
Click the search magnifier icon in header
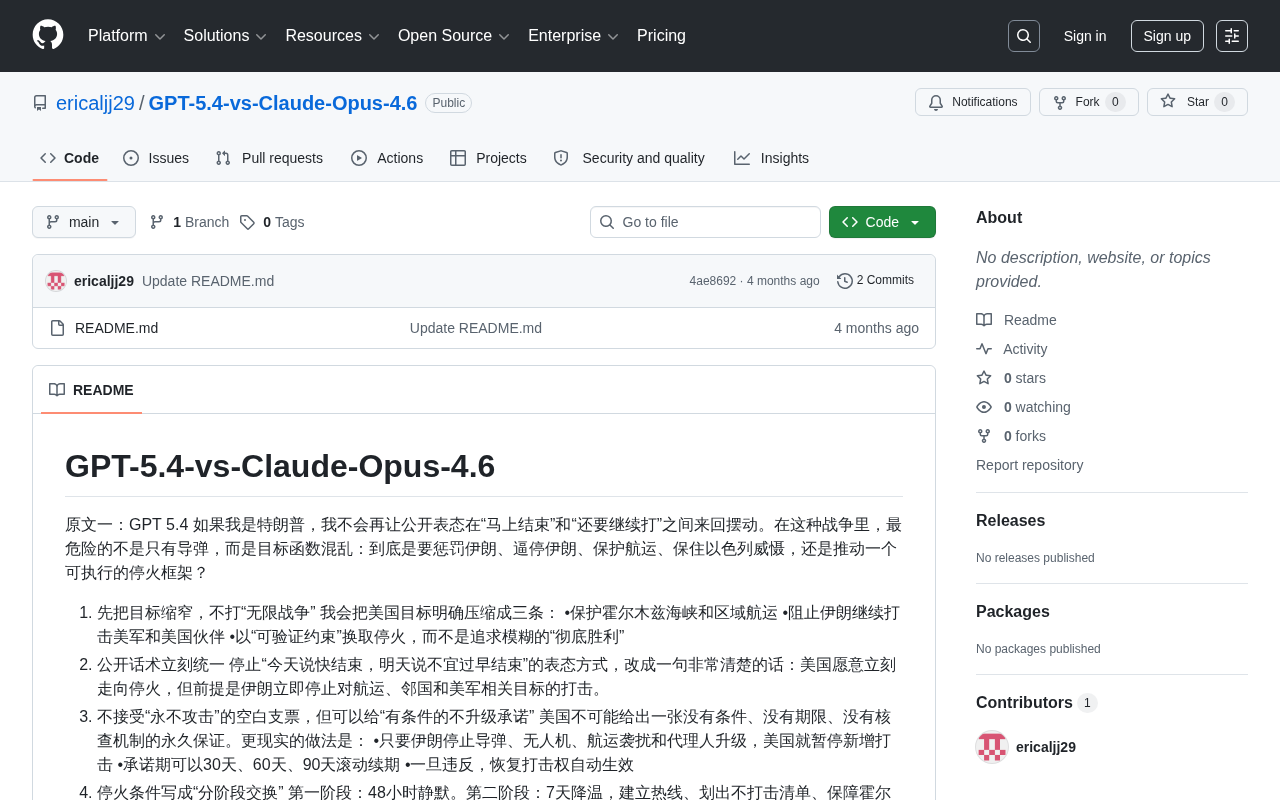(x=1024, y=36)
